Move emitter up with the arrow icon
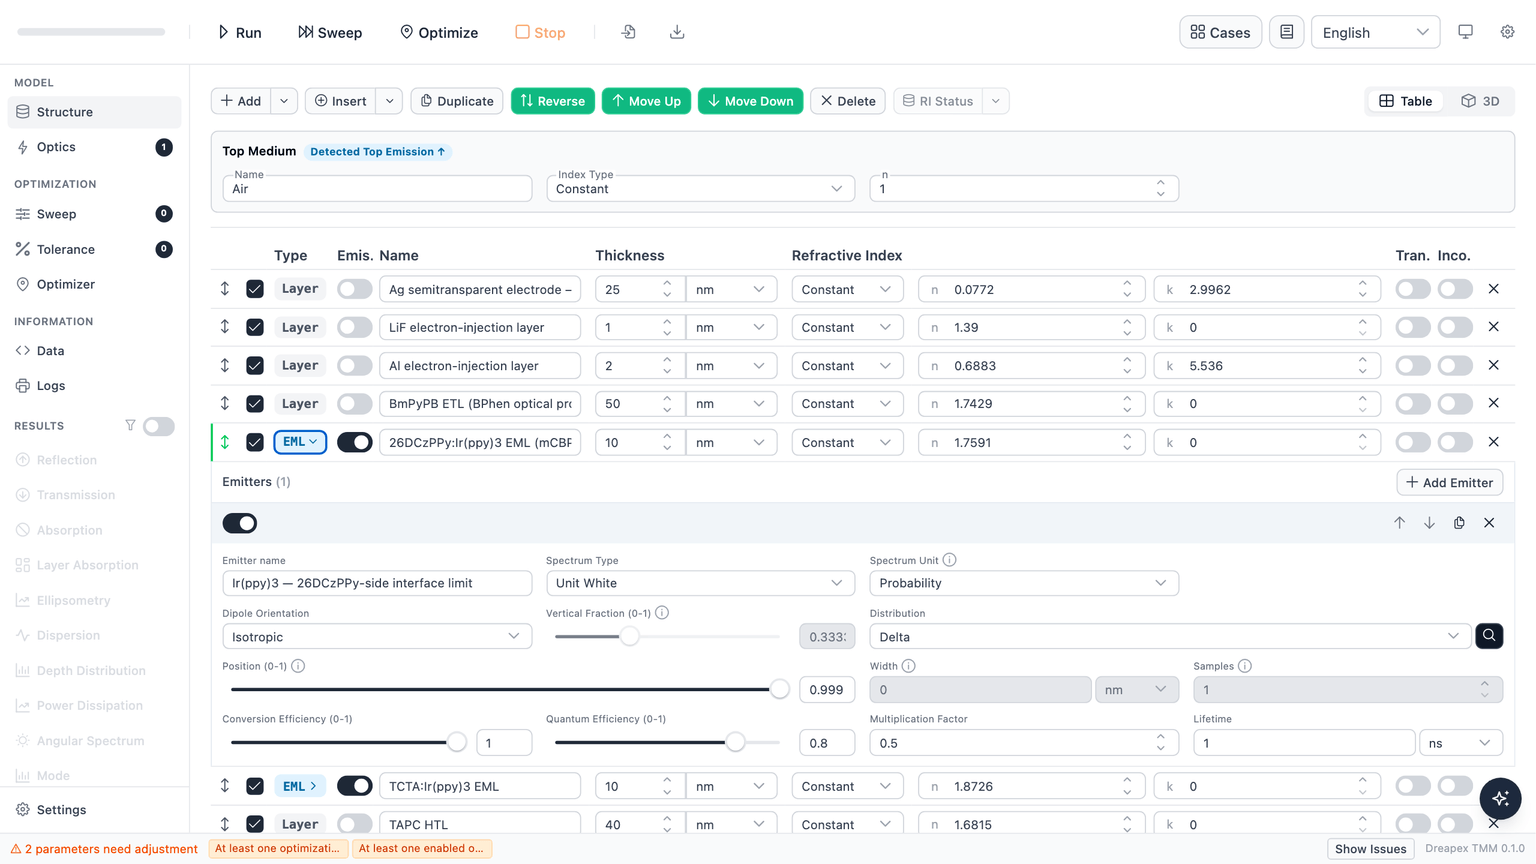This screenshot has width=1536, height=864. (1399, 523)
